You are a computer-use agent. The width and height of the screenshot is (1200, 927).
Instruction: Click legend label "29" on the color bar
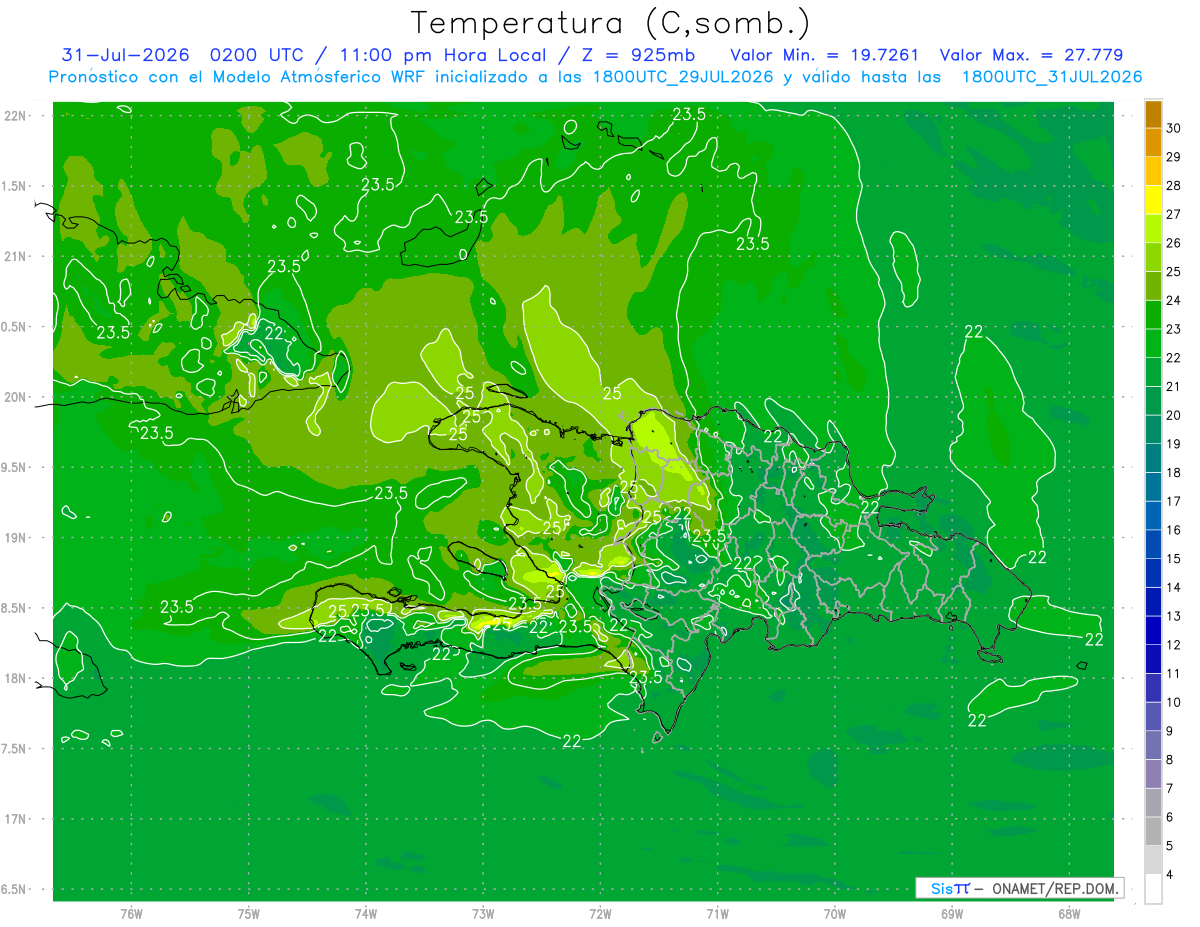click(x=1174, y=157)
